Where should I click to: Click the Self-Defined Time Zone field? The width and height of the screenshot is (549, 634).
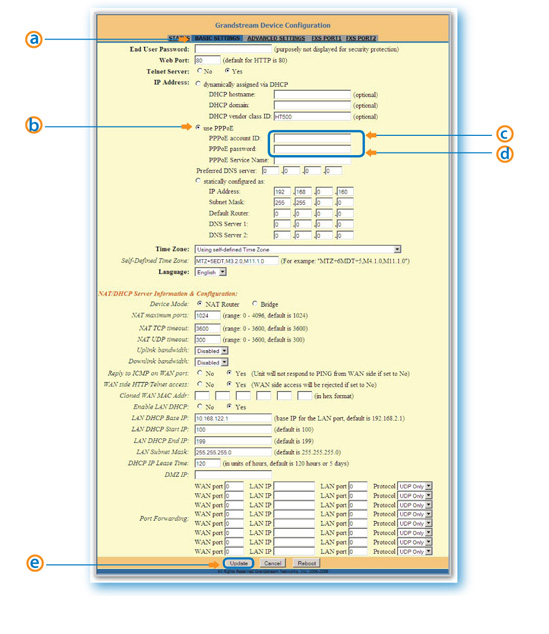pyautogui.click(x=236, y=261)
